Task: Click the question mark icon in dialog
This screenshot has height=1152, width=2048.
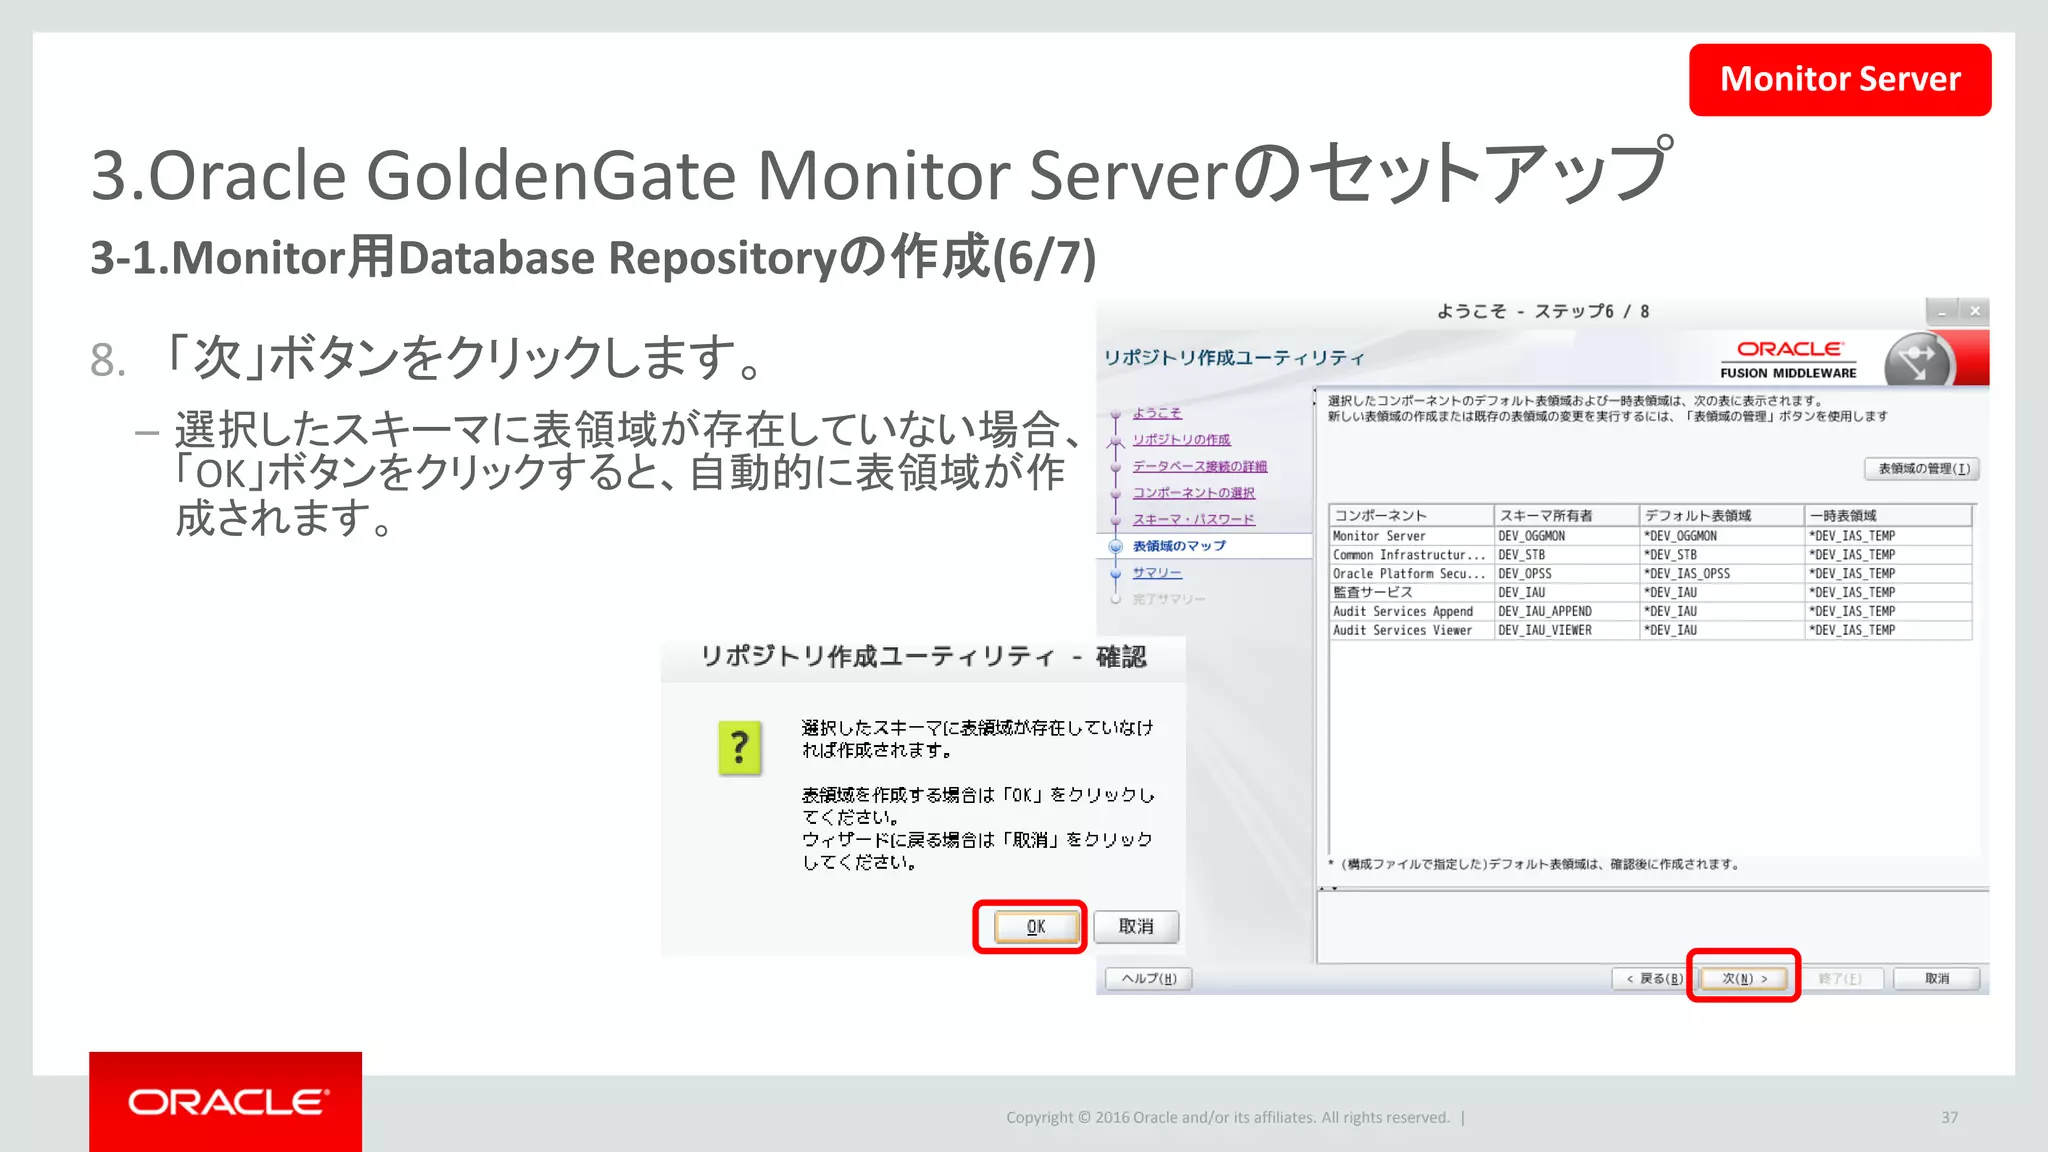Action: tap(740, 748)
